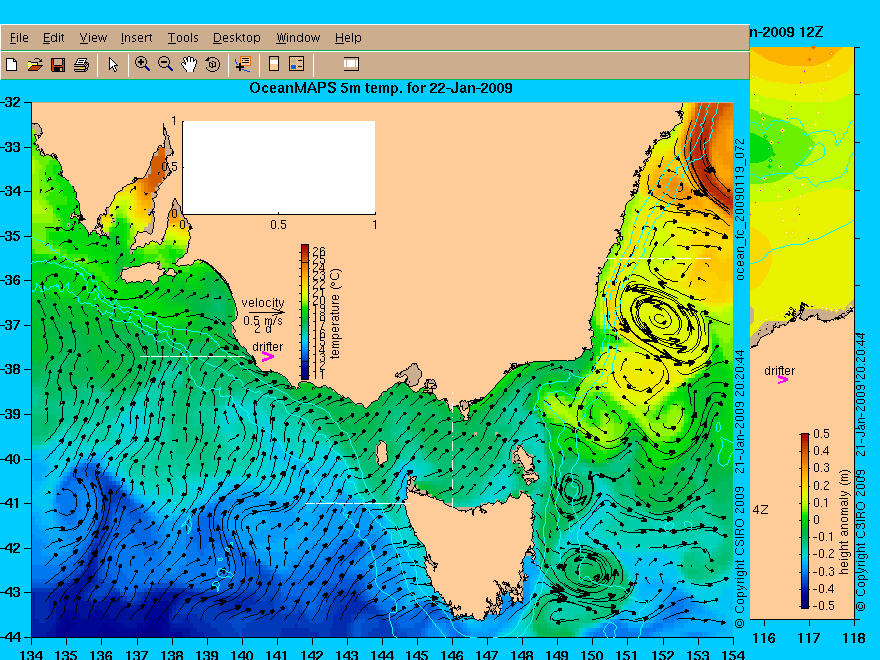Open the Tools menu
The image size is (880, 660).
[183, 38]
